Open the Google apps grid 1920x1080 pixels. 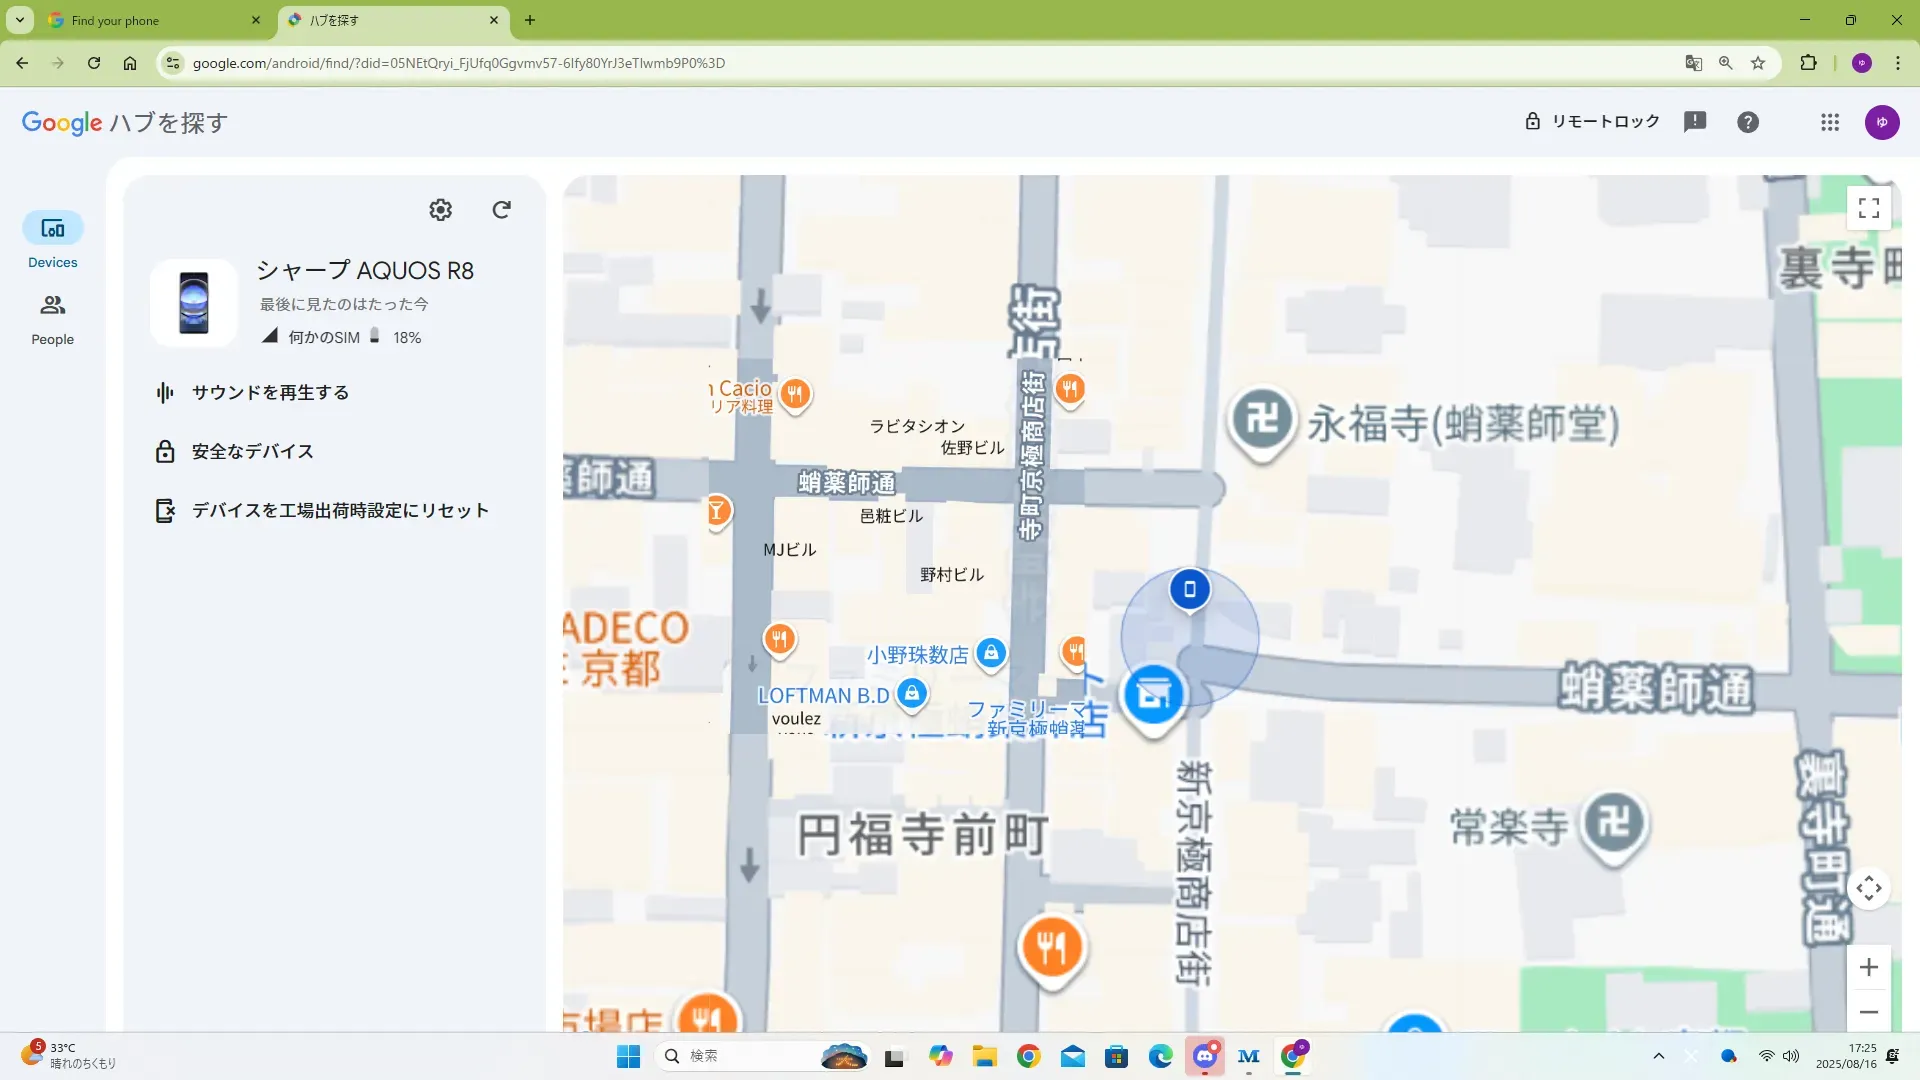1829,122
